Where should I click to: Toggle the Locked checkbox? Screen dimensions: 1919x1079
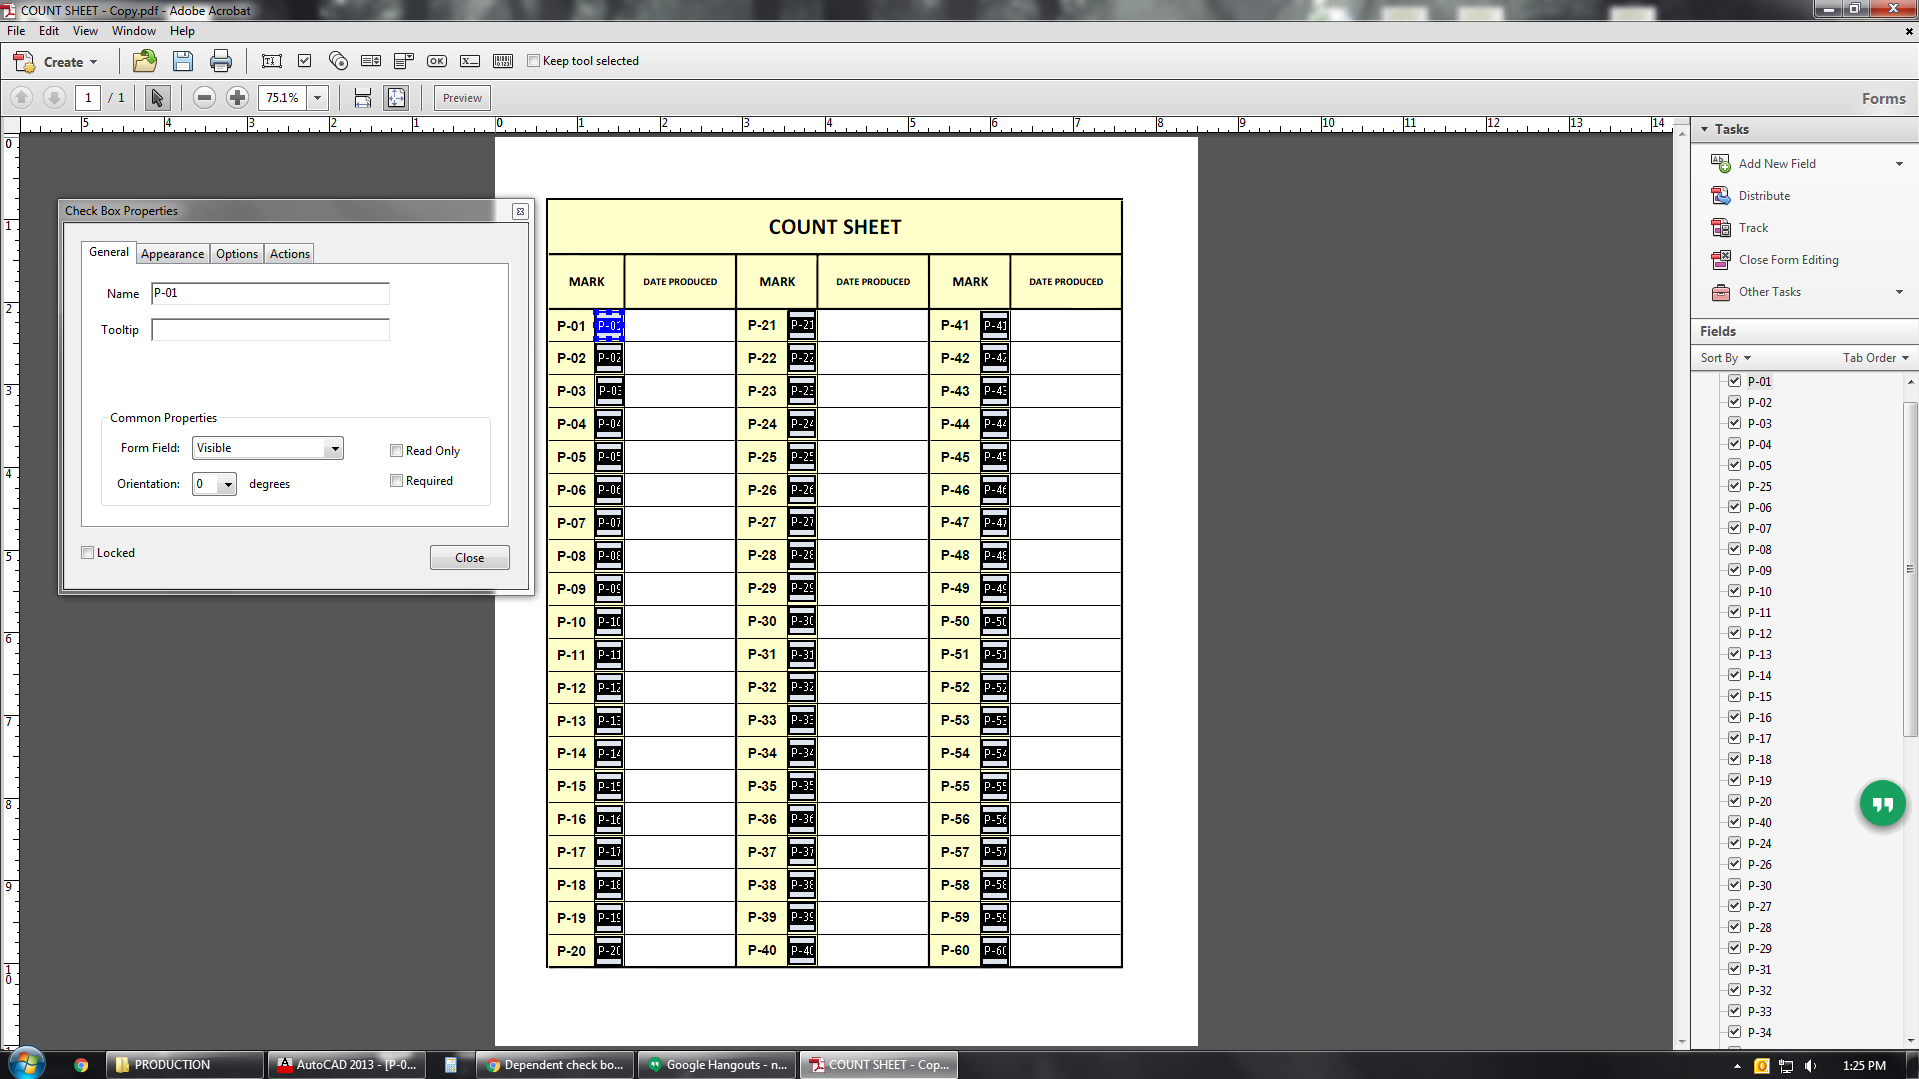[x=87, y=552]
